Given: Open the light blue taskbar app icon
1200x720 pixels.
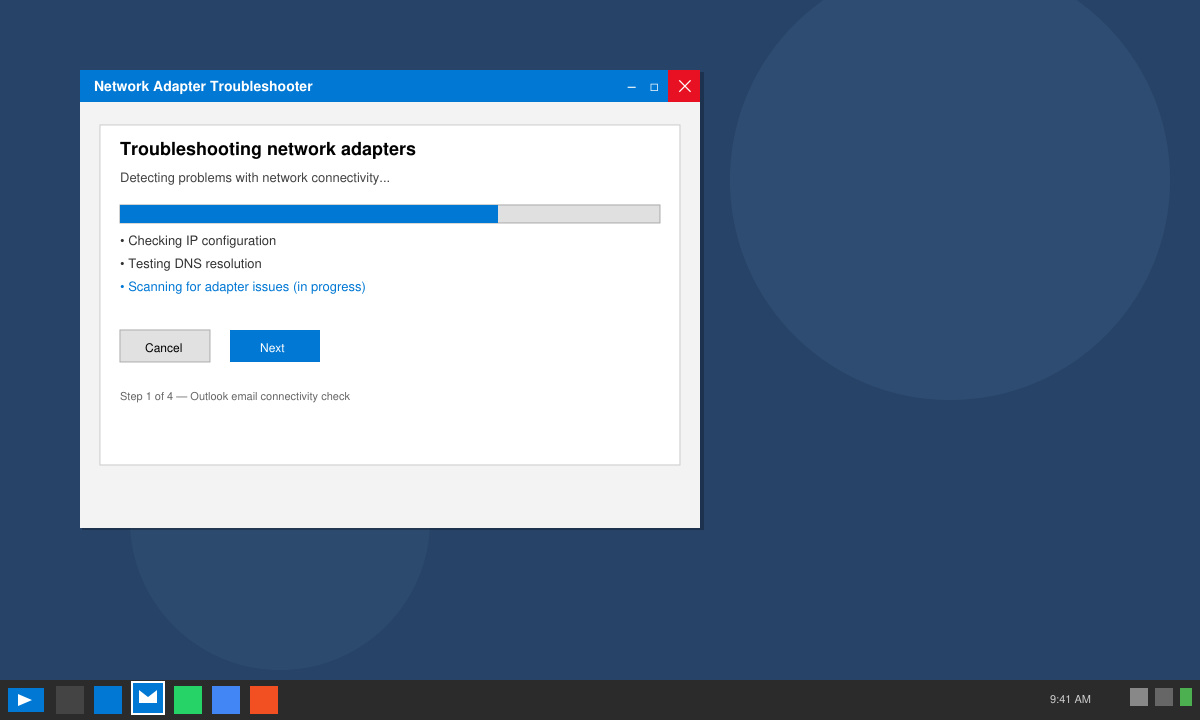Looking at the screenshot, I should (x=226, y=700).
